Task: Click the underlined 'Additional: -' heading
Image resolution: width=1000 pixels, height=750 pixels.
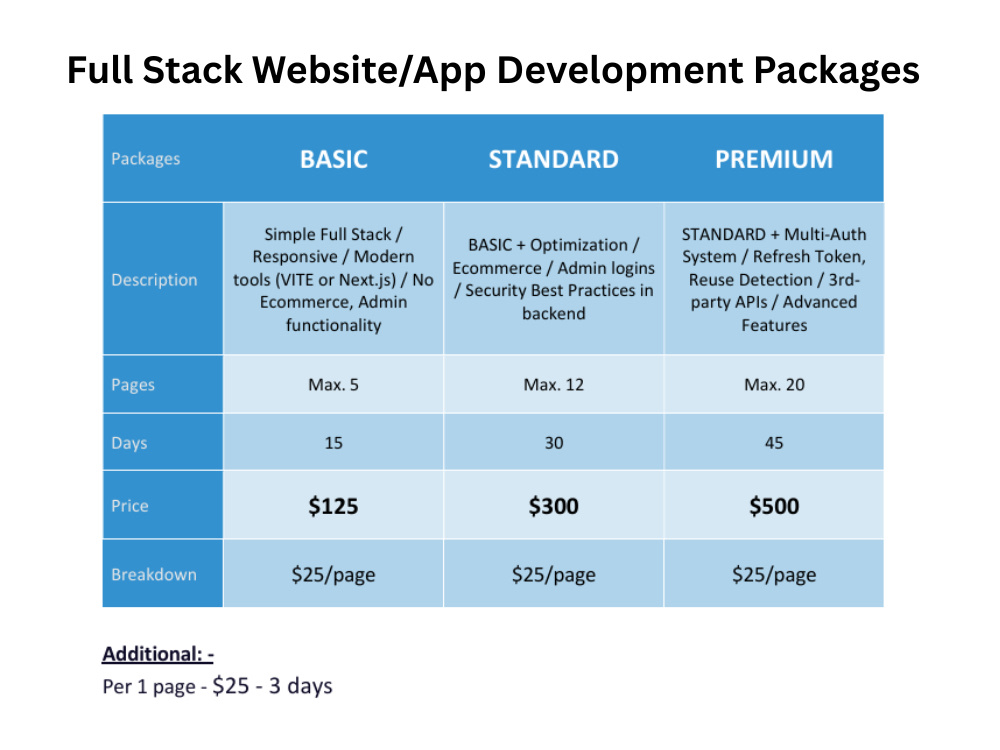Action: 158,654
